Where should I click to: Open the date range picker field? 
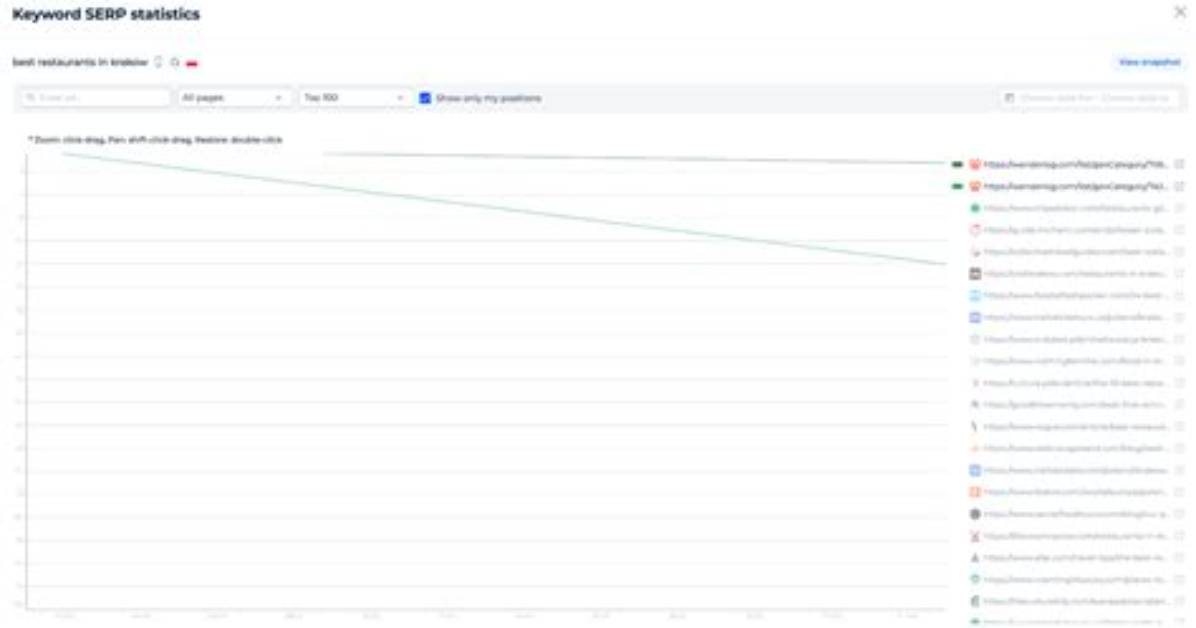(1088, 98)
